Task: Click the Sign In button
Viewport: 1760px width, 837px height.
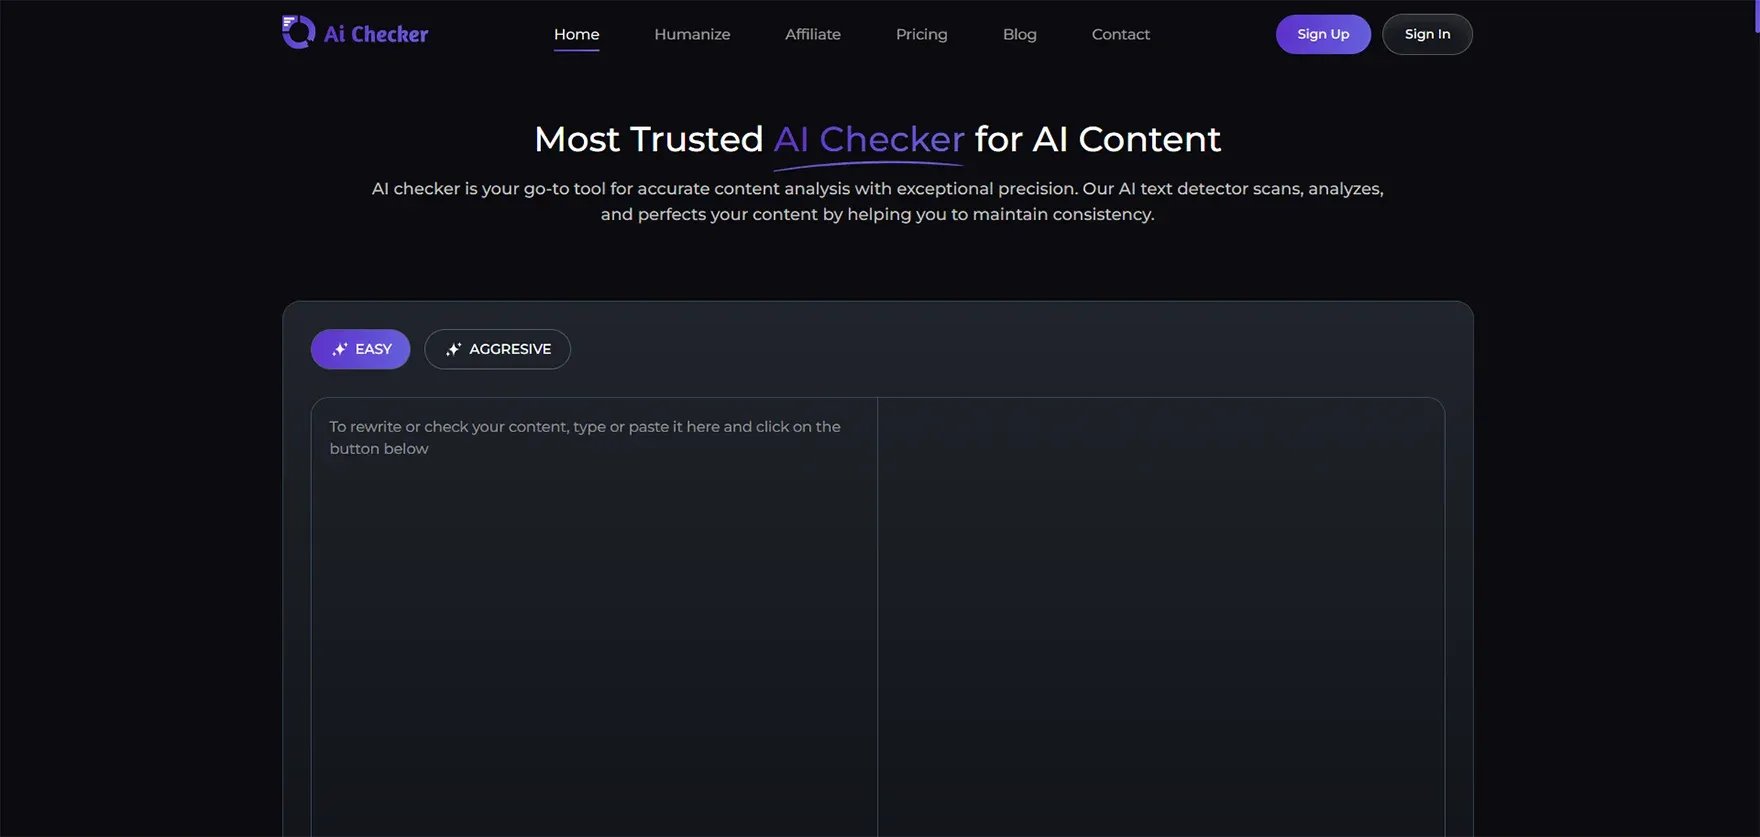Action: pos(1426,34)
